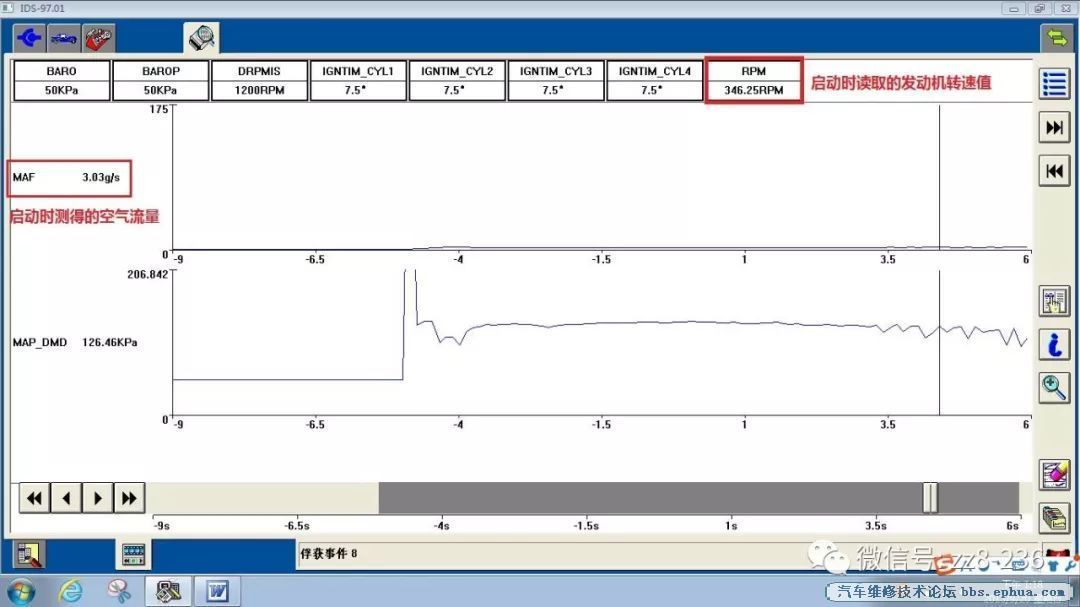Rewind playback with double-left arrow button
This screenshot has width=1080, height=607.
(x=34, y=497)
